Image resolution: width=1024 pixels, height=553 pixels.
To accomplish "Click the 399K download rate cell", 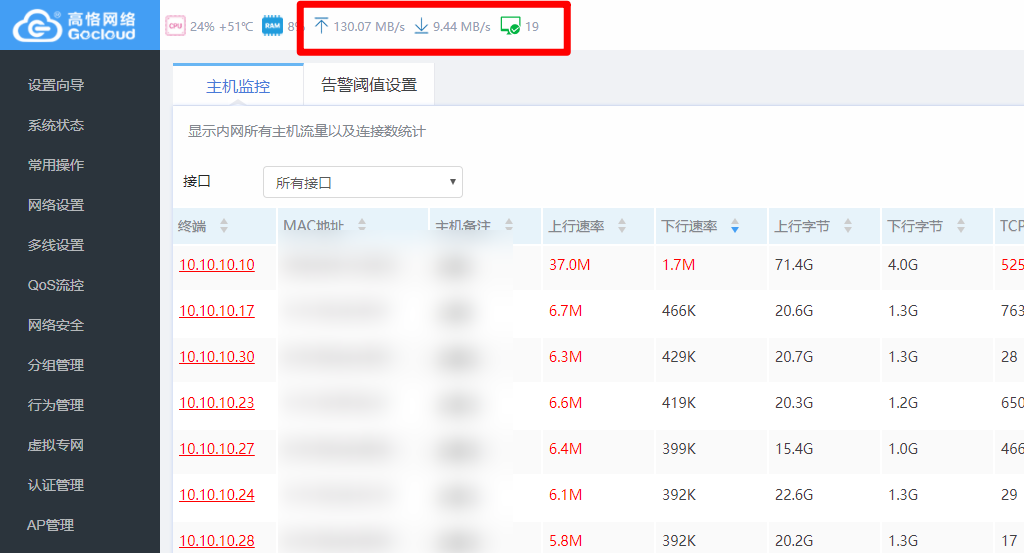I will pos(679,449).
